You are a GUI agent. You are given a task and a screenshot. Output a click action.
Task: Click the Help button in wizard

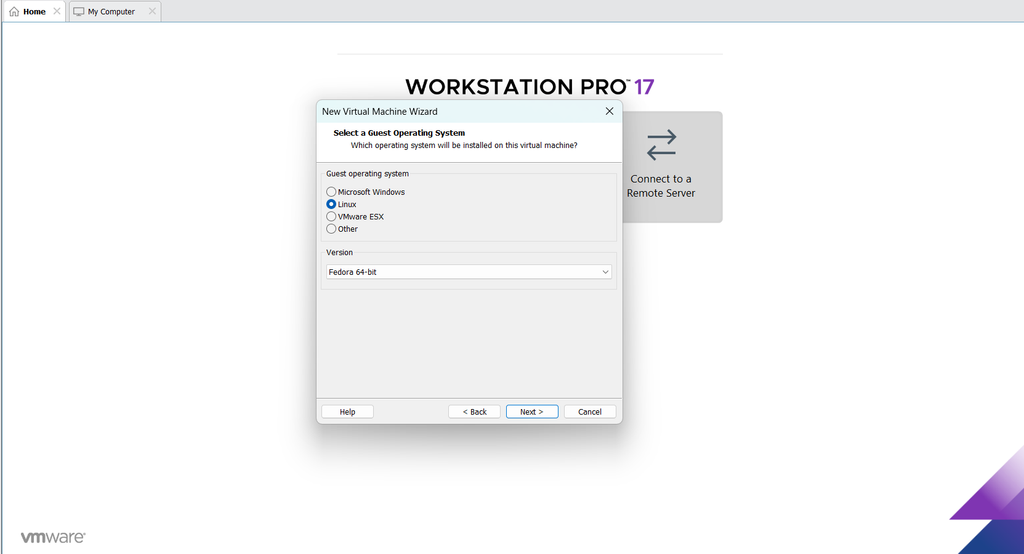[347, 412]
